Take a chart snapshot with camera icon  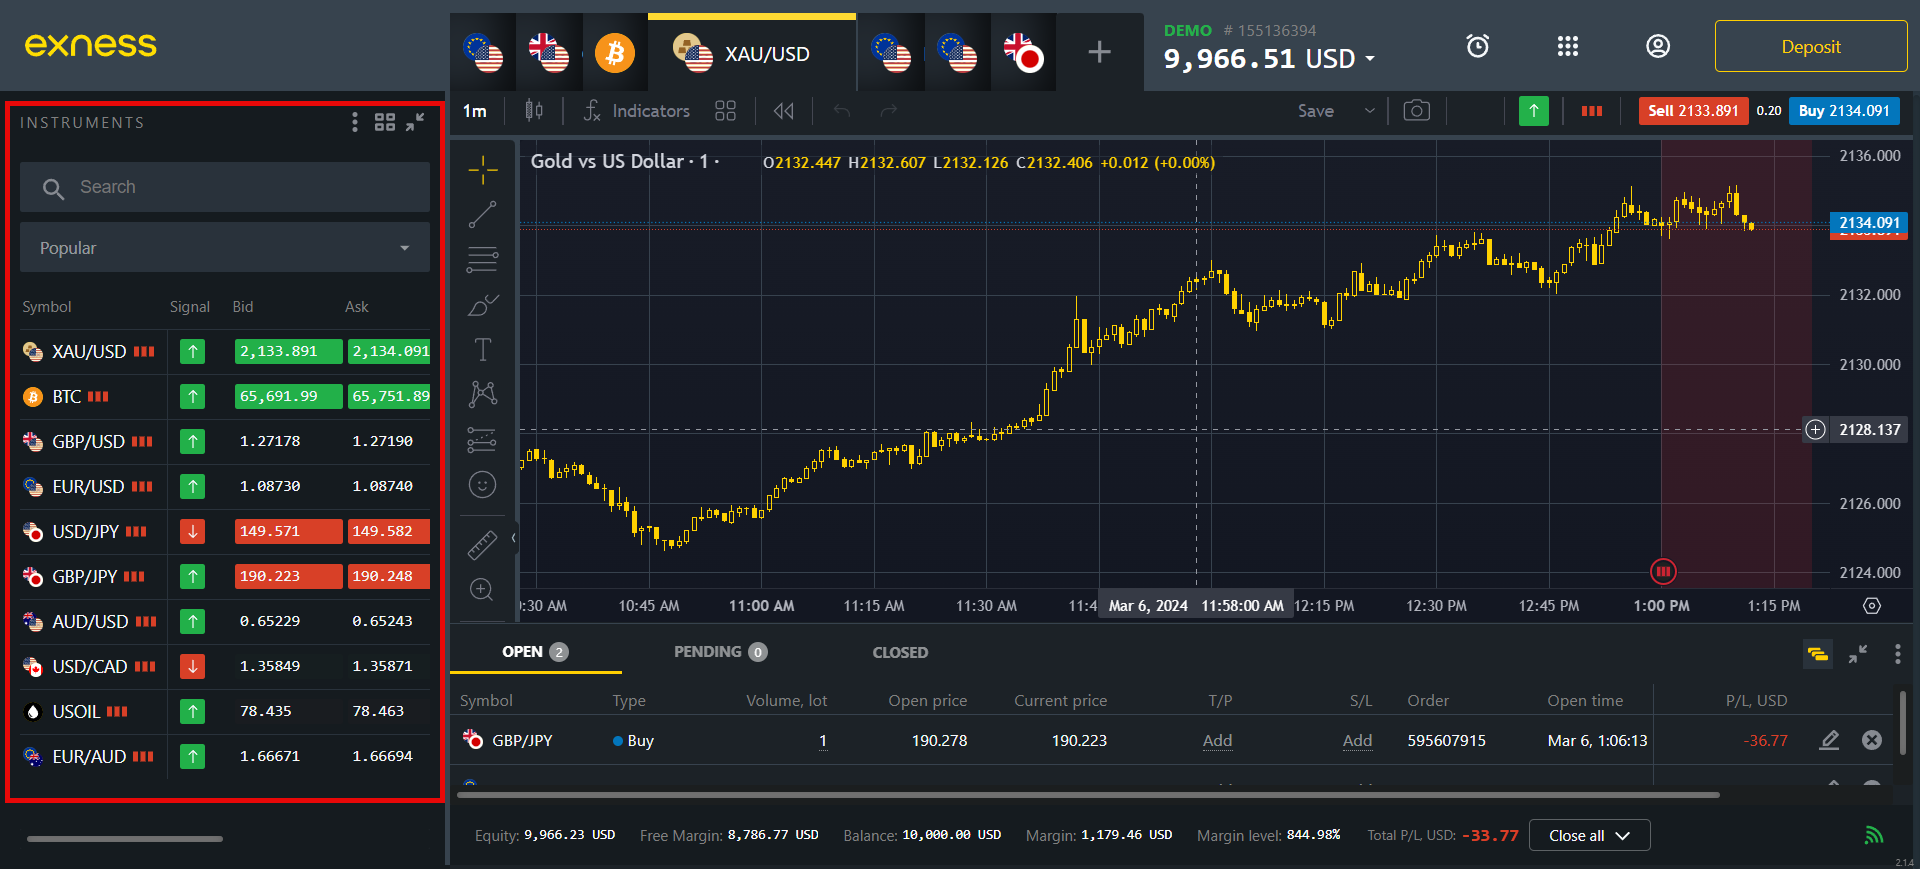[1416, 111]
